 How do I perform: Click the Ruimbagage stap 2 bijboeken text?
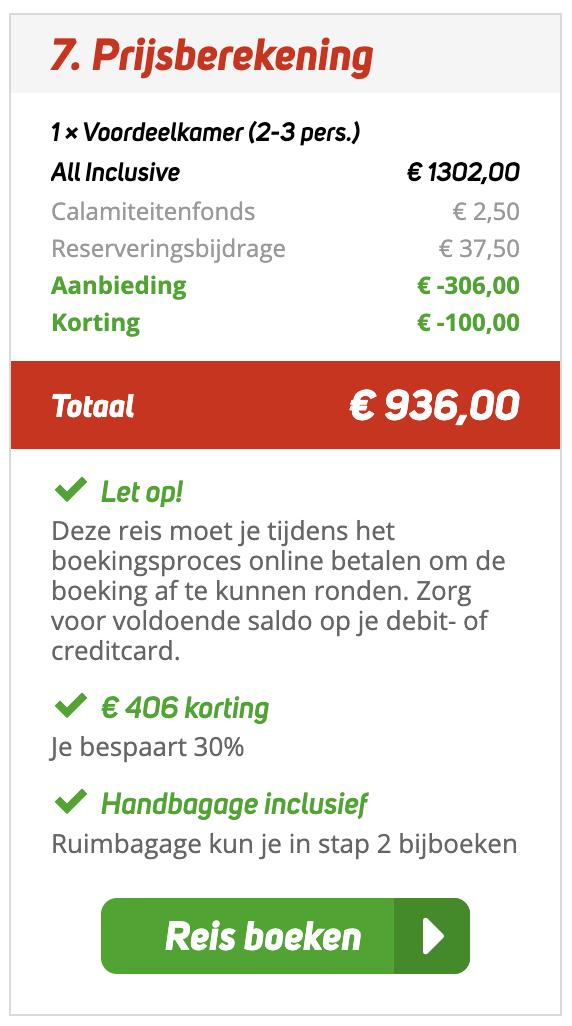[284, 843]
